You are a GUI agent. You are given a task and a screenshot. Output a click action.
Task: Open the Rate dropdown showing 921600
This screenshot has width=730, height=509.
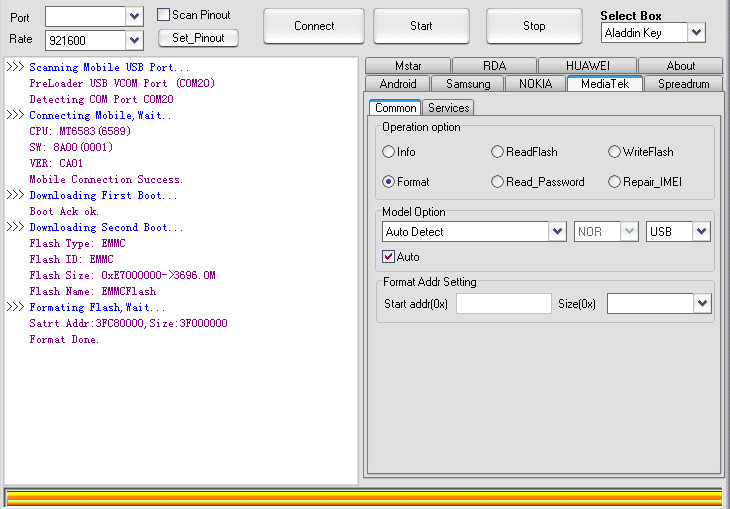[134, 40]
